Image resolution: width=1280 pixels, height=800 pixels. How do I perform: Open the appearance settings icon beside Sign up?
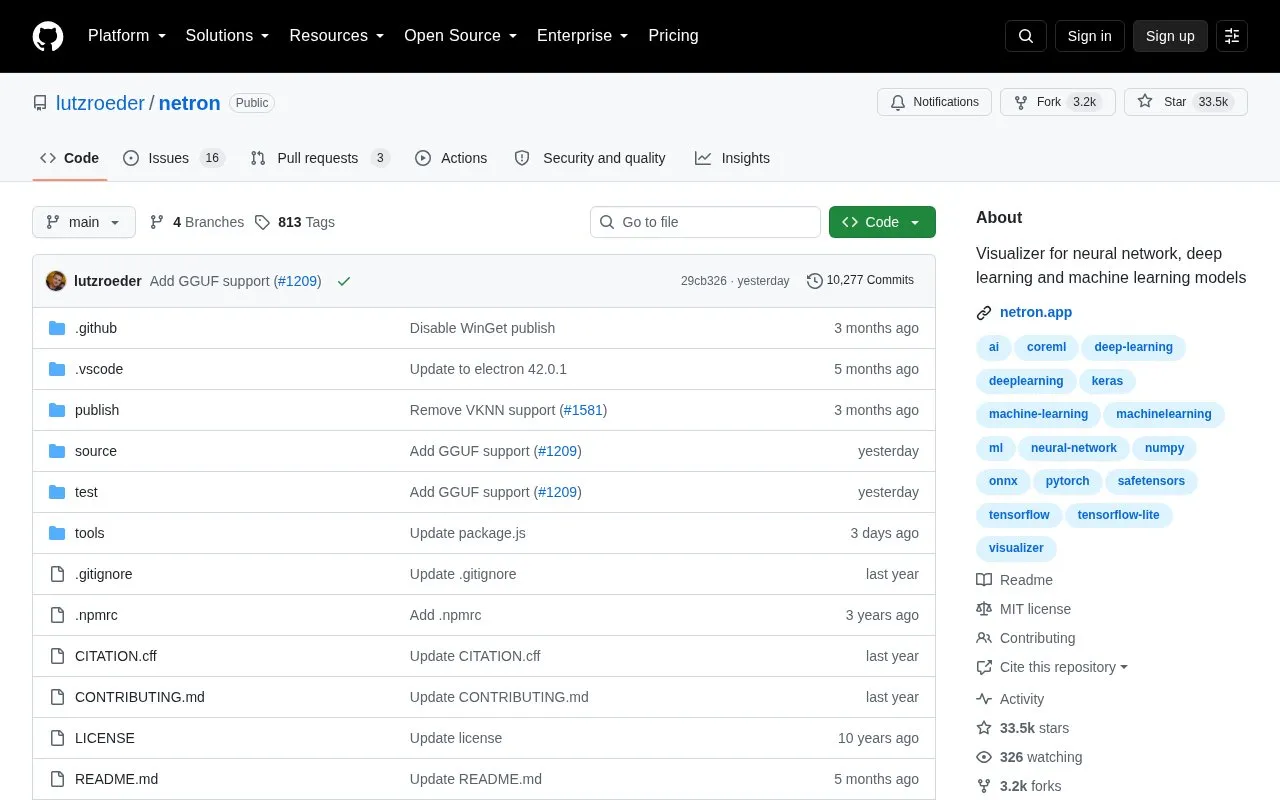tap(1232, 36)
